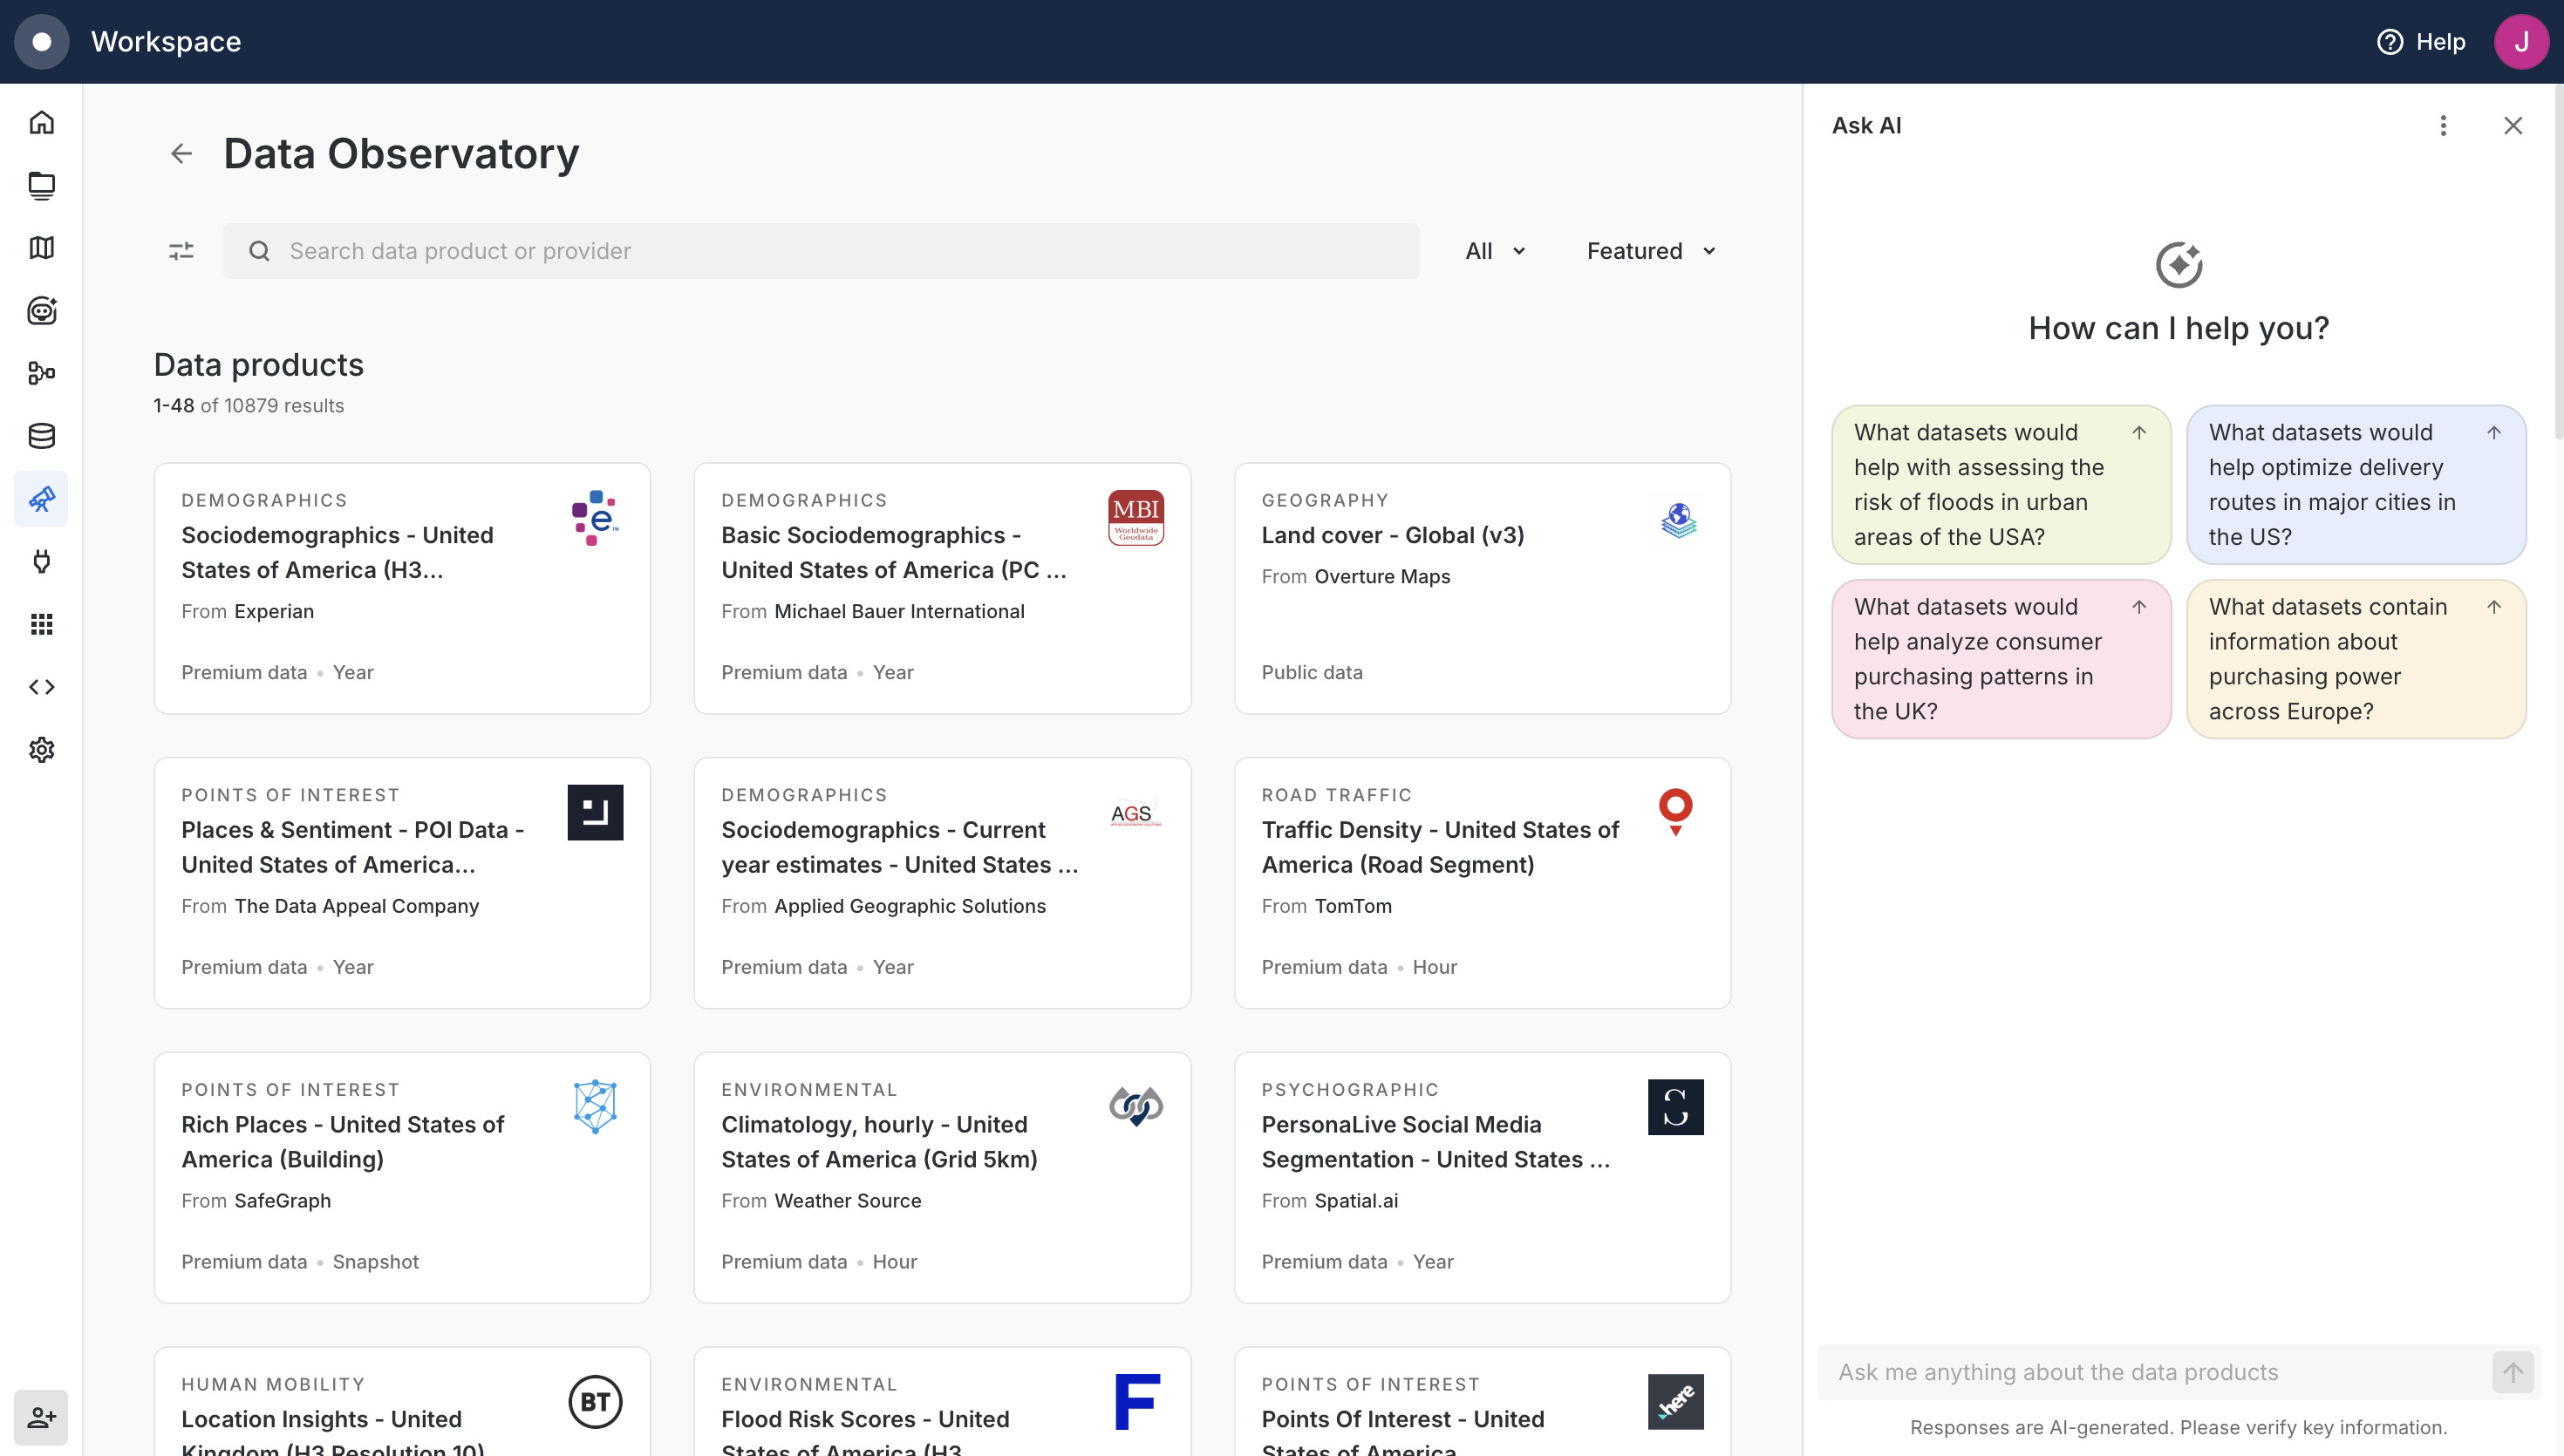Open the Home icon in sidebar

41,123
